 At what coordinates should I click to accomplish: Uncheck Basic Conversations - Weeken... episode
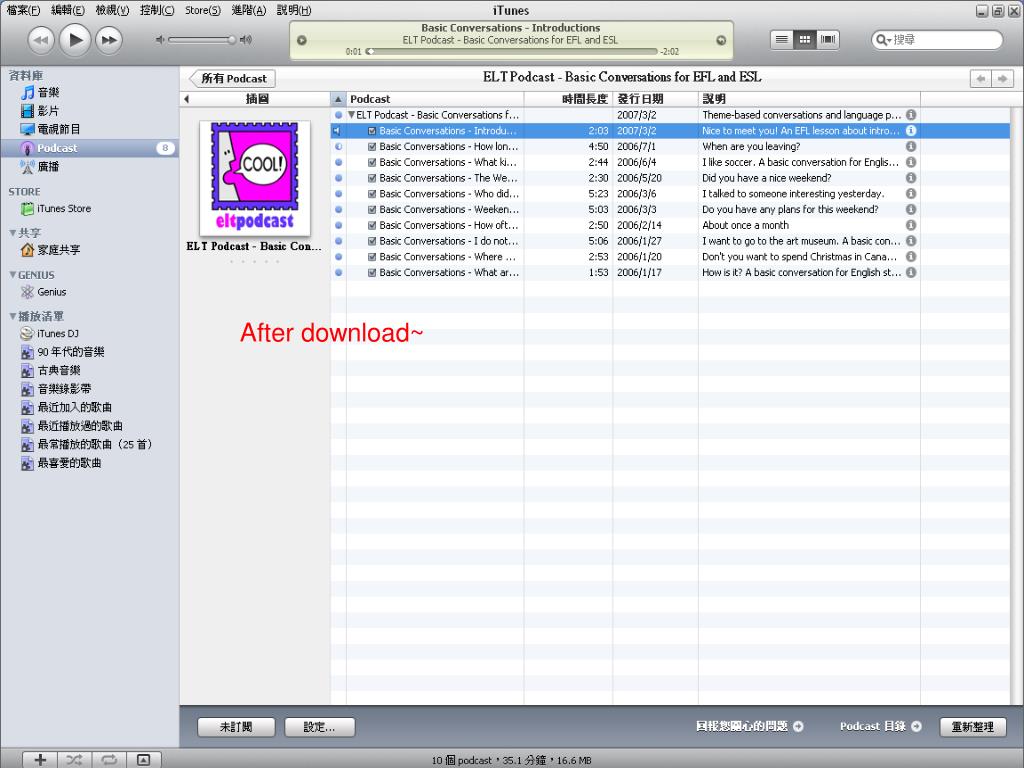(x=372, y=210)
